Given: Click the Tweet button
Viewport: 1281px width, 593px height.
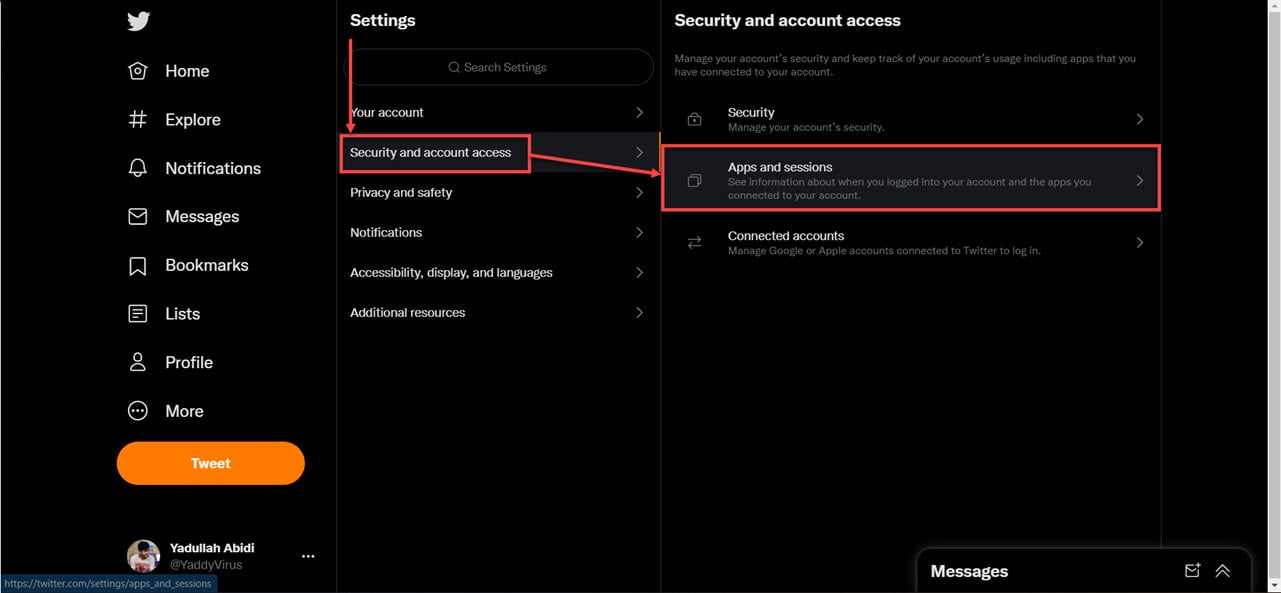Looking at the screenshot, I should click(210, 463).
